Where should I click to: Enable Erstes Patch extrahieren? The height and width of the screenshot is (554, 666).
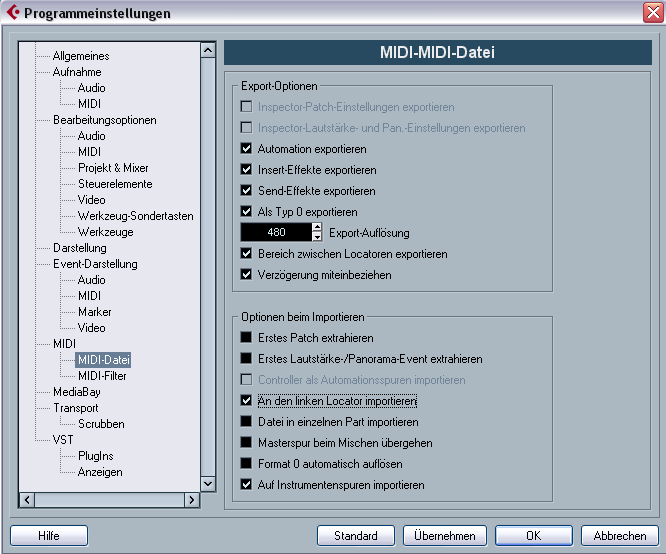pos(246,337)
